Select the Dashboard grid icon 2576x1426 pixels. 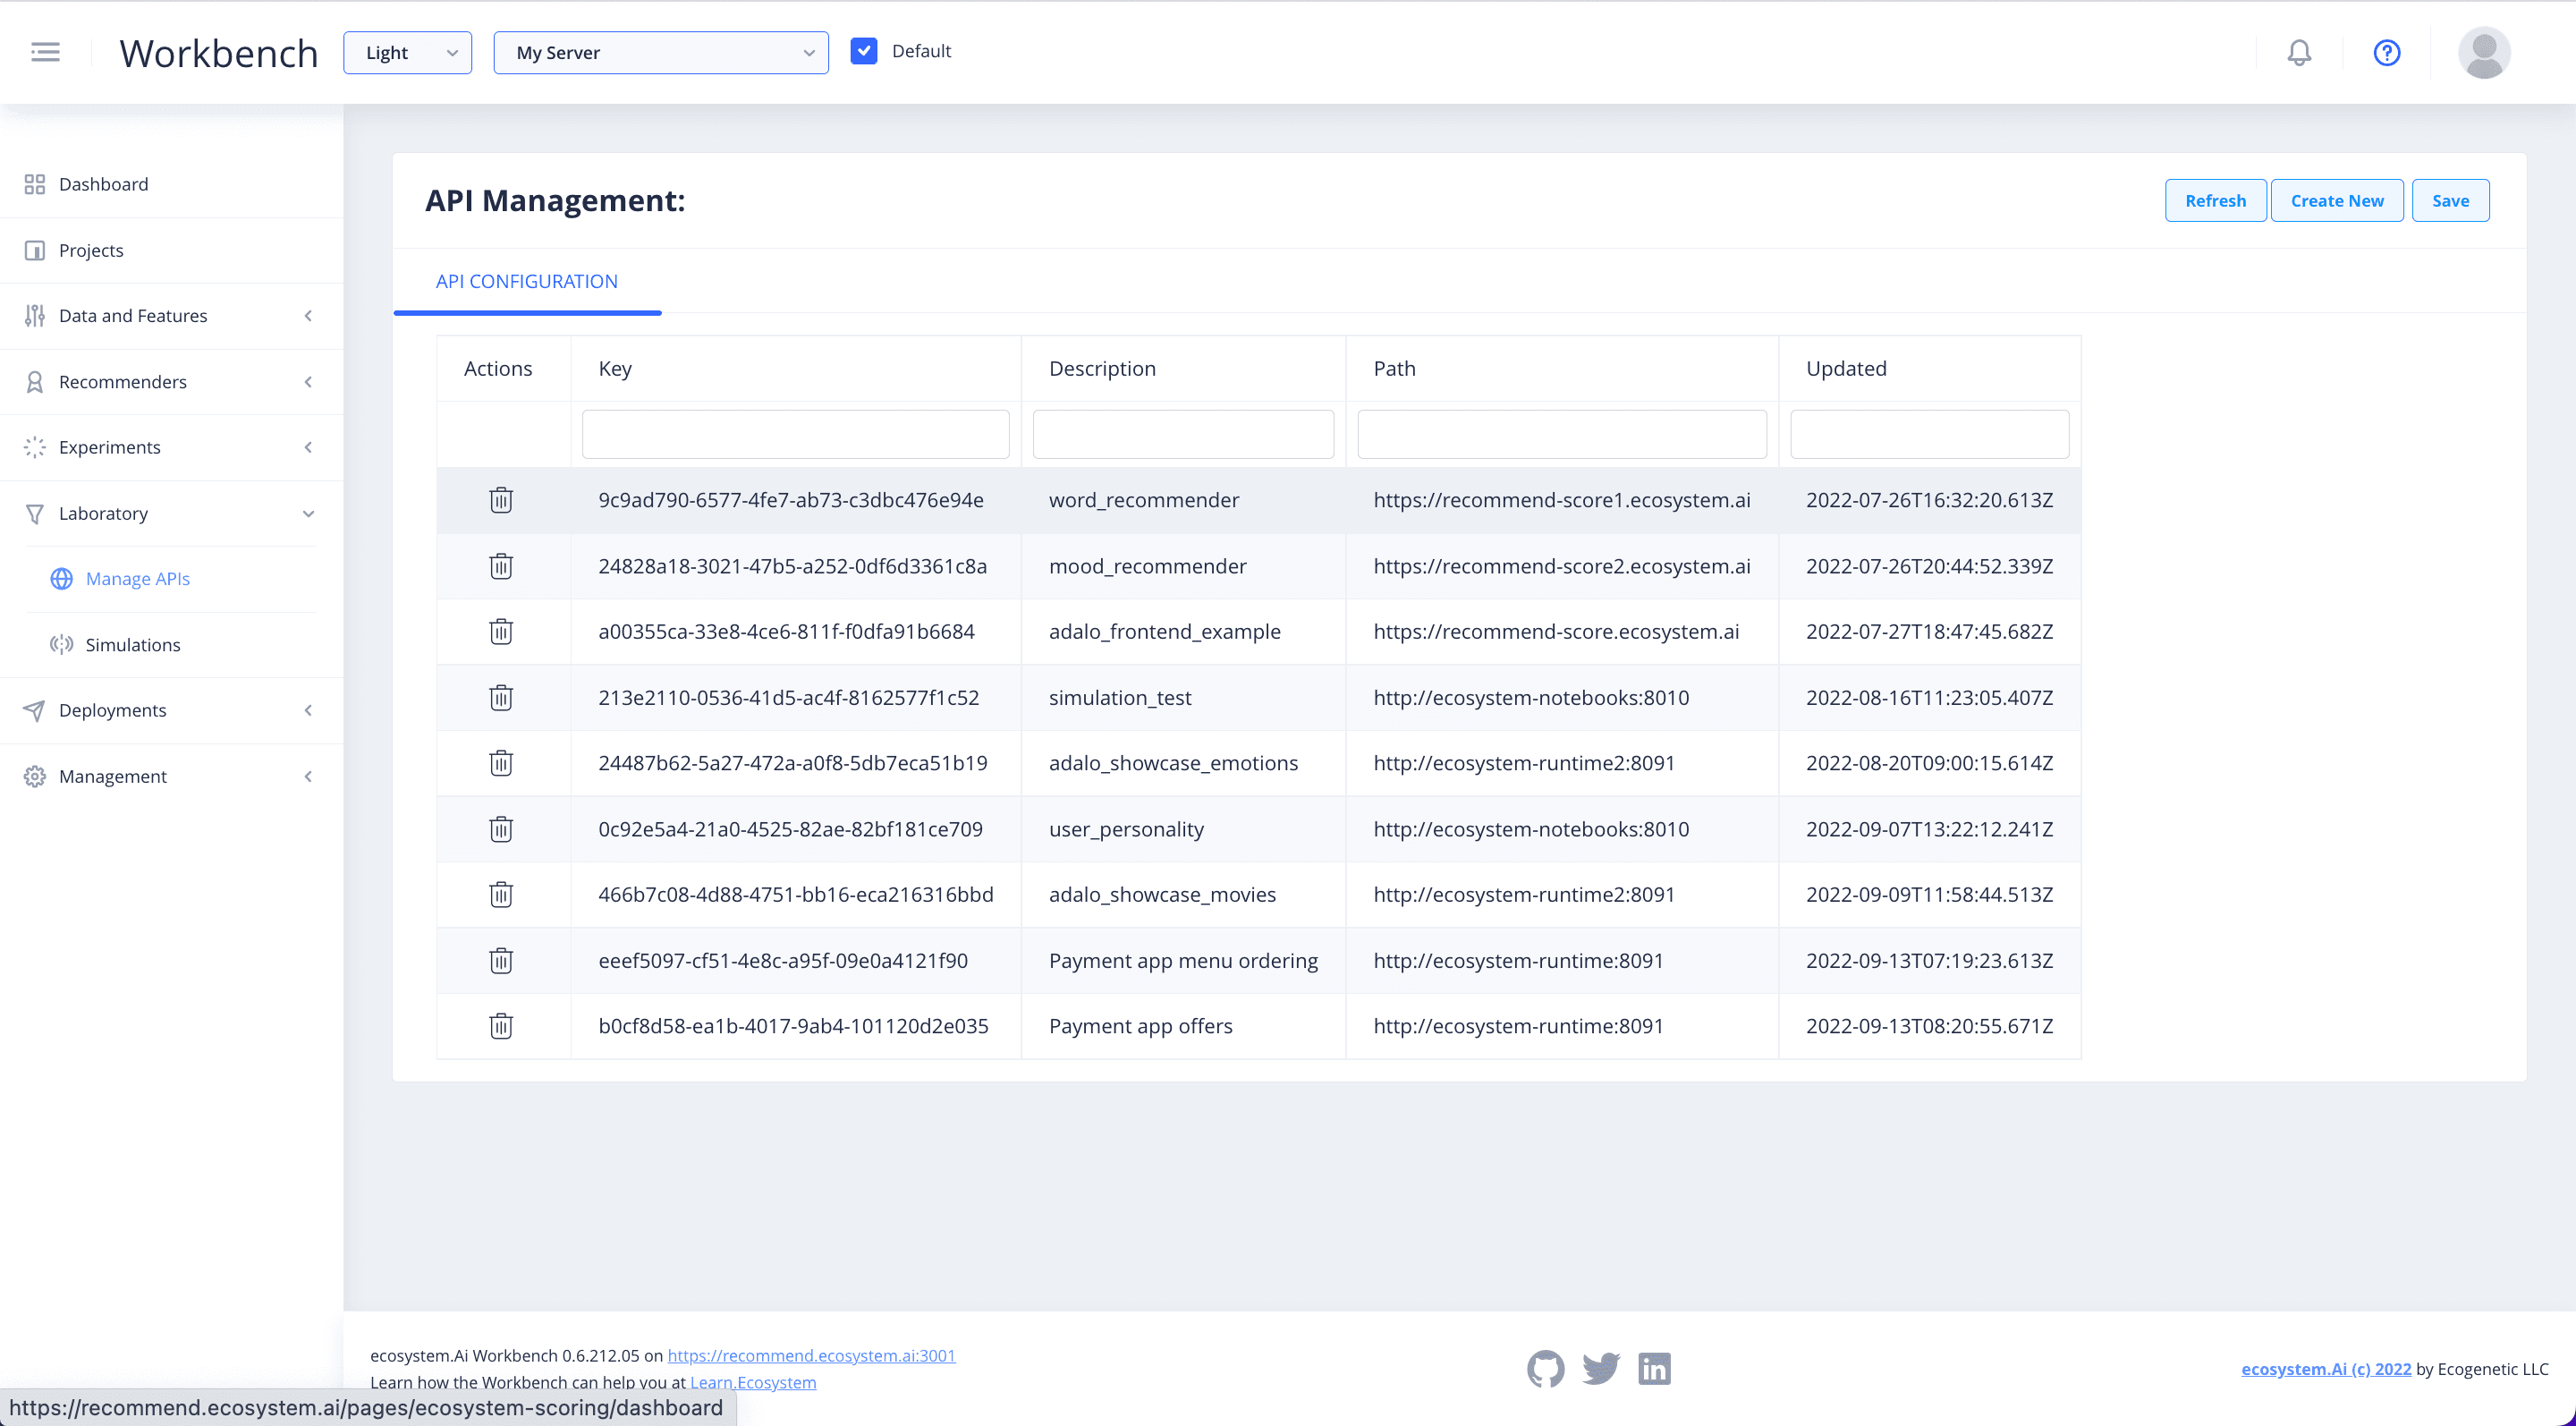point(34,184)
